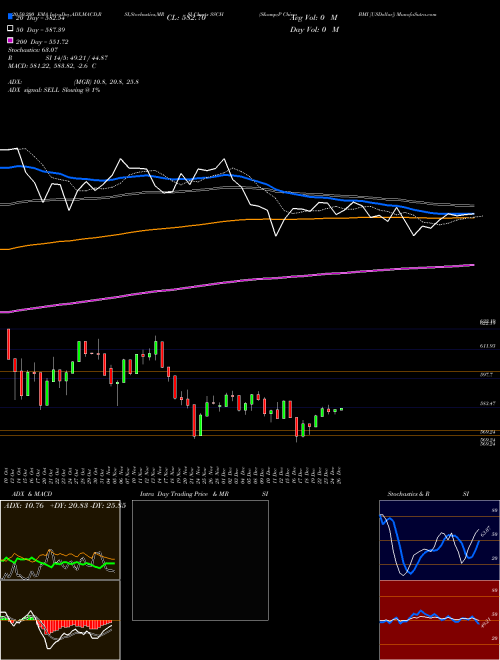Open the MACD histogram chart panel
Viewport: 500px width, 660px height.
pyautogui.click(x=60, y=620)
